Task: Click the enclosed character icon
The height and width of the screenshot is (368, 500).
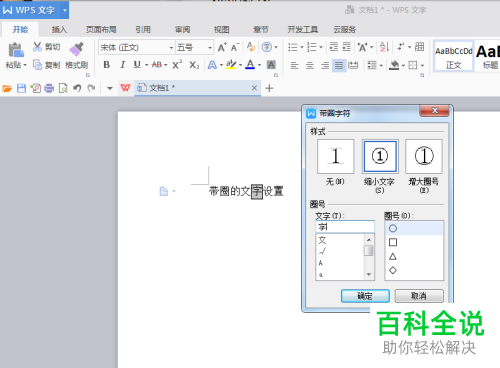Action: [x=267, y=47]
